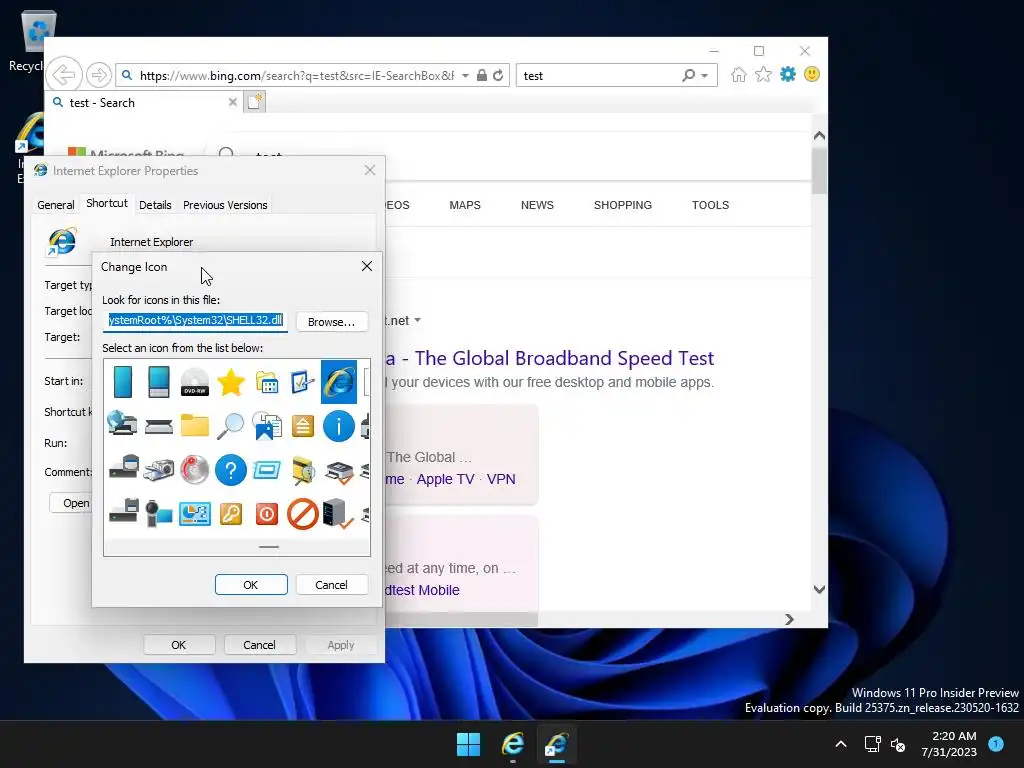Image resolution: width=1024 pixels, height=768 pixels.
Task: Click OK in Change Icon dialog
Action: [251, 584]
